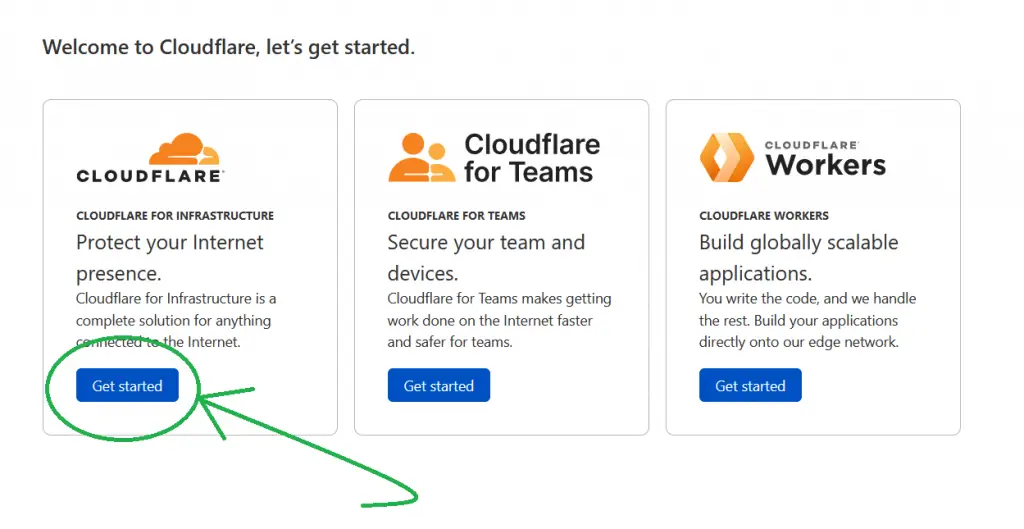Click 'Build globally scalable applications.' heading

(799, 258)
